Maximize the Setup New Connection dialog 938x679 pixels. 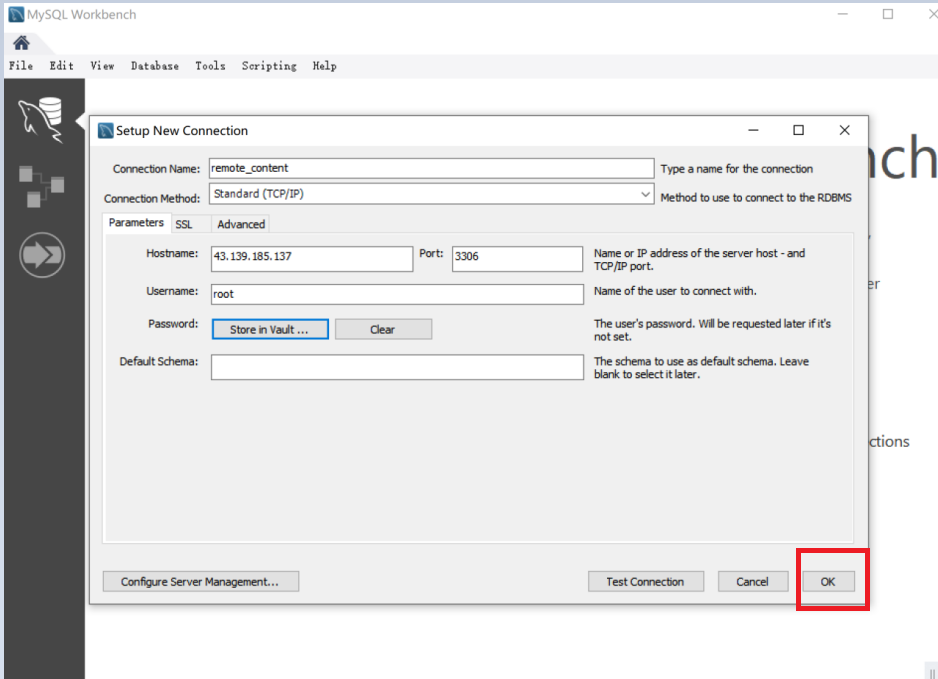(x=799, y=130)
